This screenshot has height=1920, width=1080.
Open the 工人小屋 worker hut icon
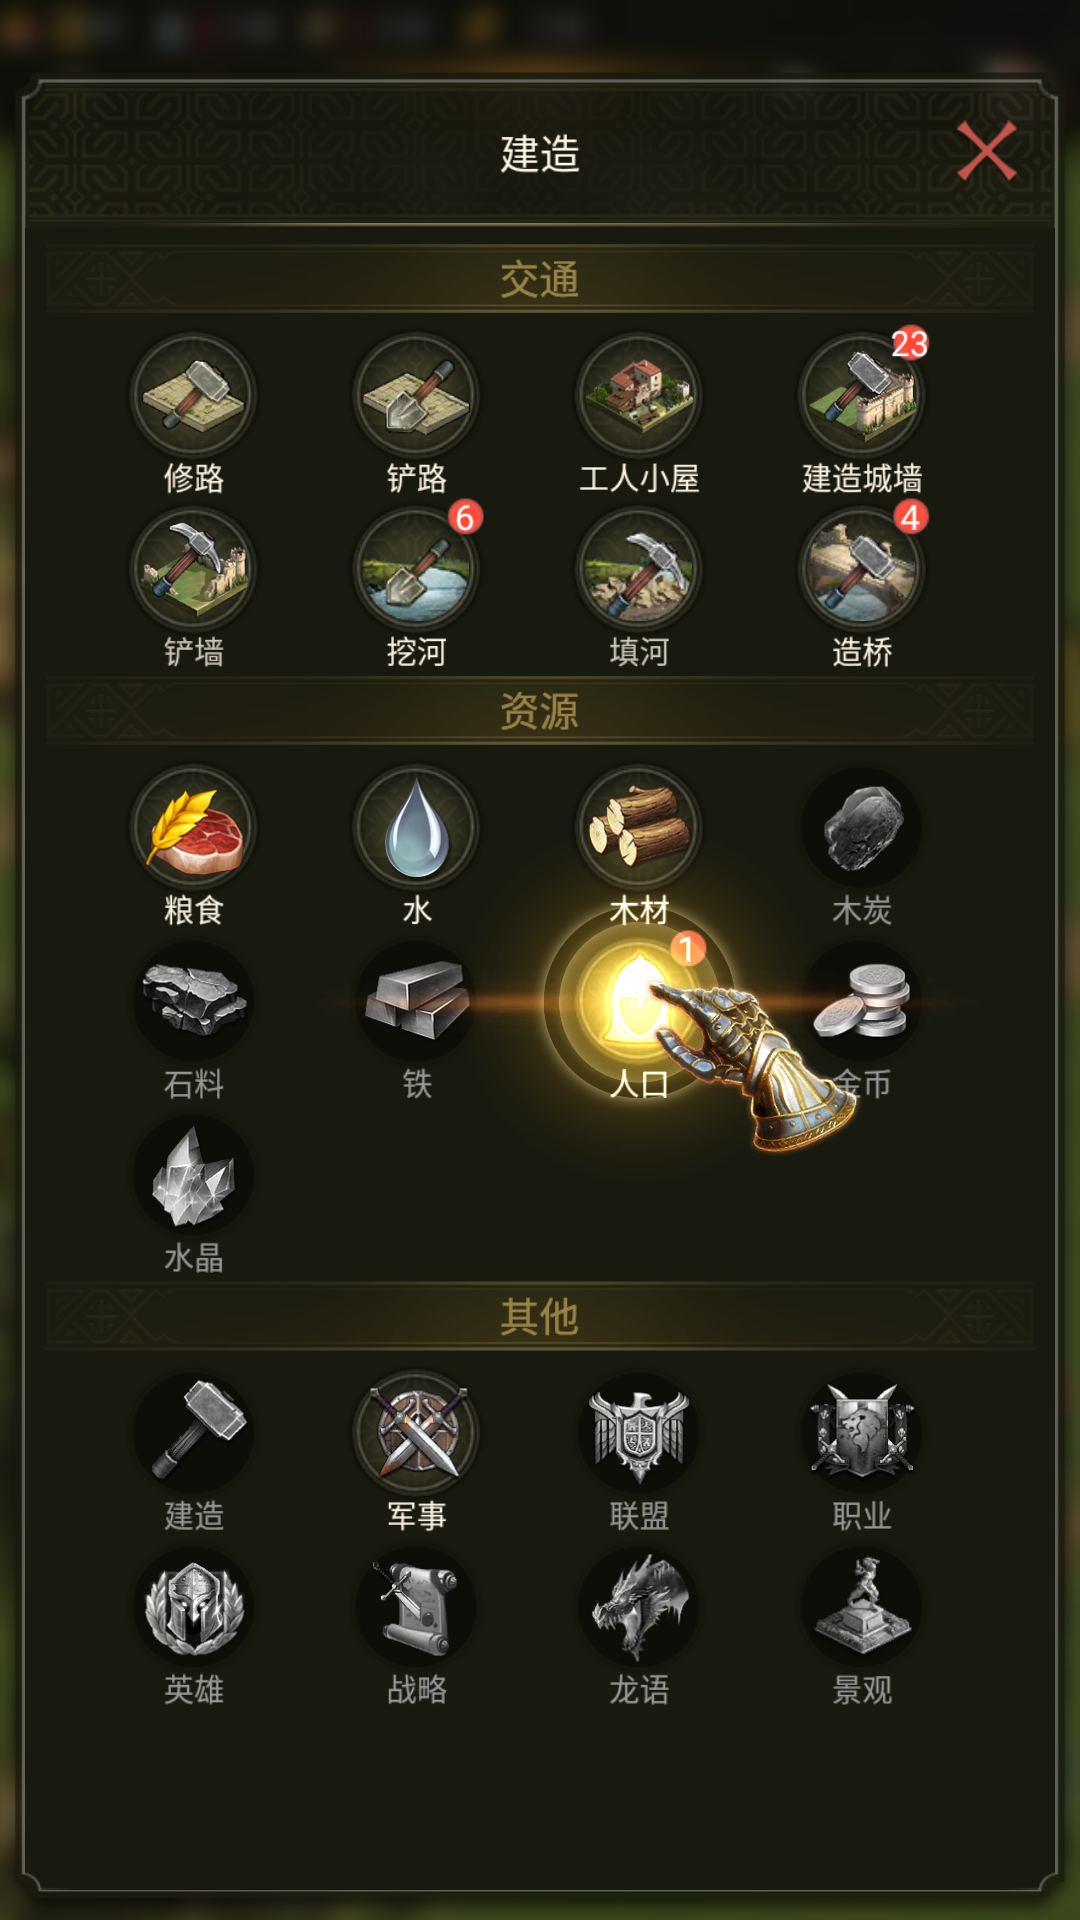click(639, 396)
